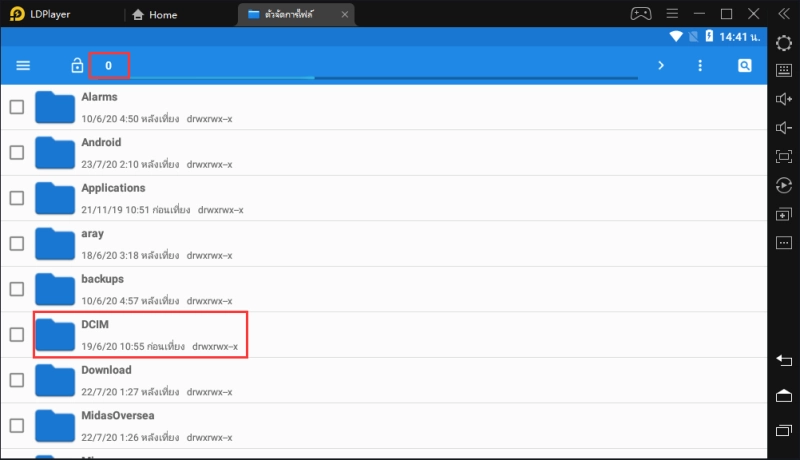Viewport: 800px width, 460px height.
Task: Select the storage '0' path segment
Action: tap(108, 66)
